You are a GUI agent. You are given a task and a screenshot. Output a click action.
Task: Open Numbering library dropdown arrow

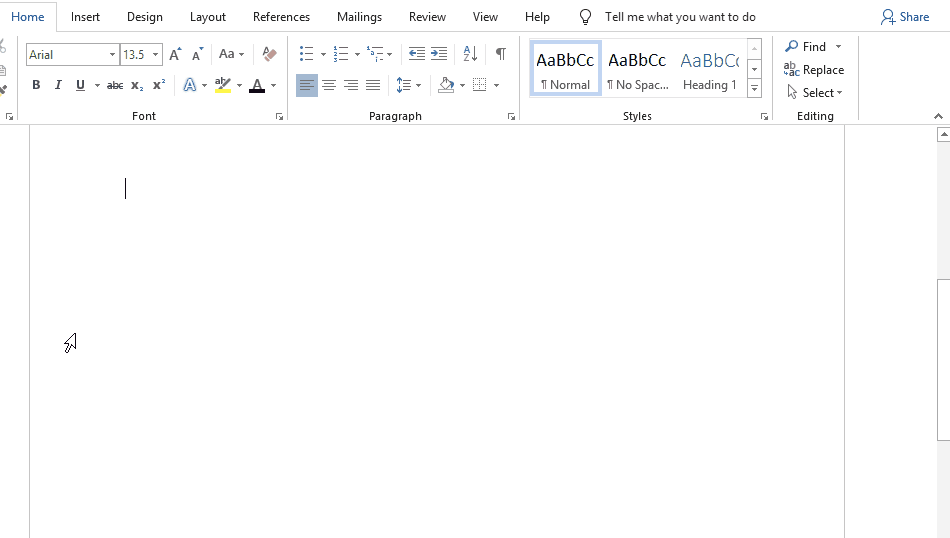click(x=357, y=55)
